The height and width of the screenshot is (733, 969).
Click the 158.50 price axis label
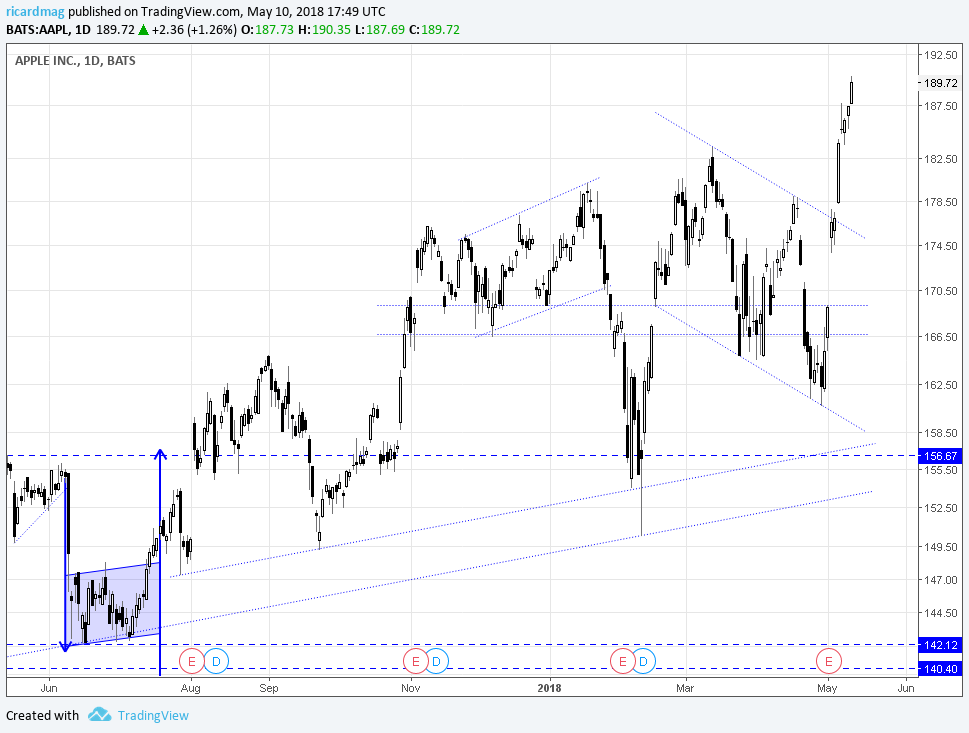(x=941, y=433)
